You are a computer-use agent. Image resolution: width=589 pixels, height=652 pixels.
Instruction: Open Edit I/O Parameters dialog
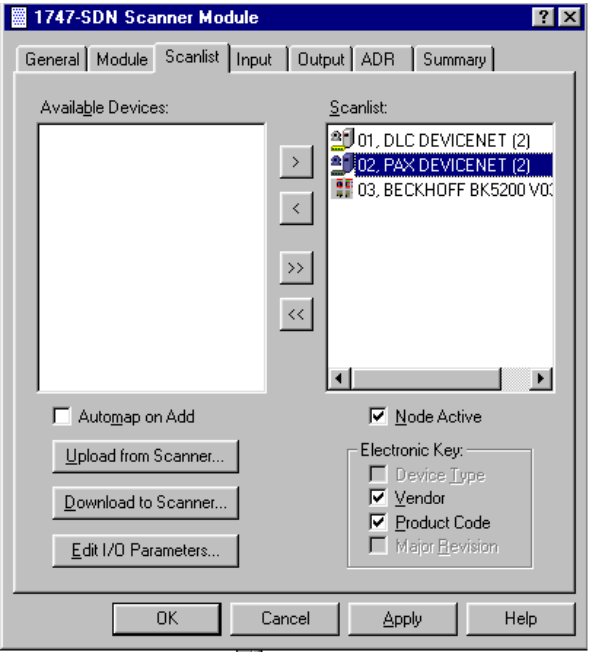pos(146,550)
